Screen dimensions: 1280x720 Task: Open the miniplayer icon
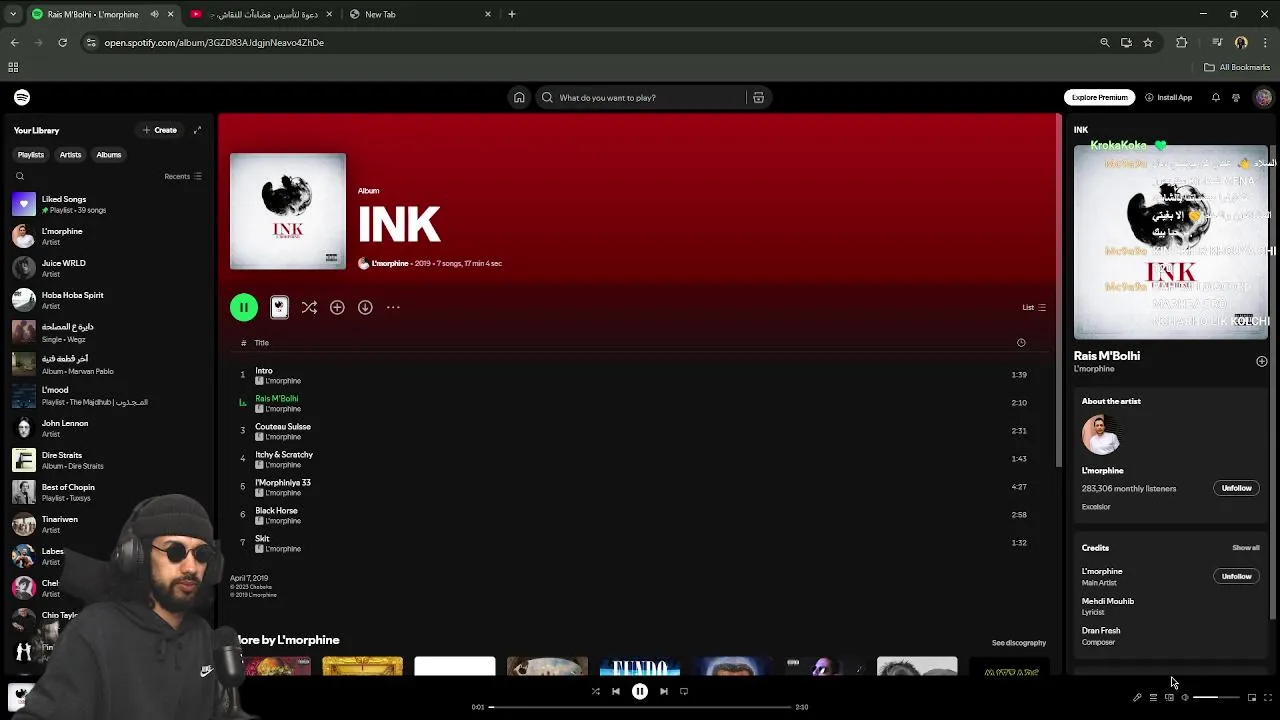1251,697
